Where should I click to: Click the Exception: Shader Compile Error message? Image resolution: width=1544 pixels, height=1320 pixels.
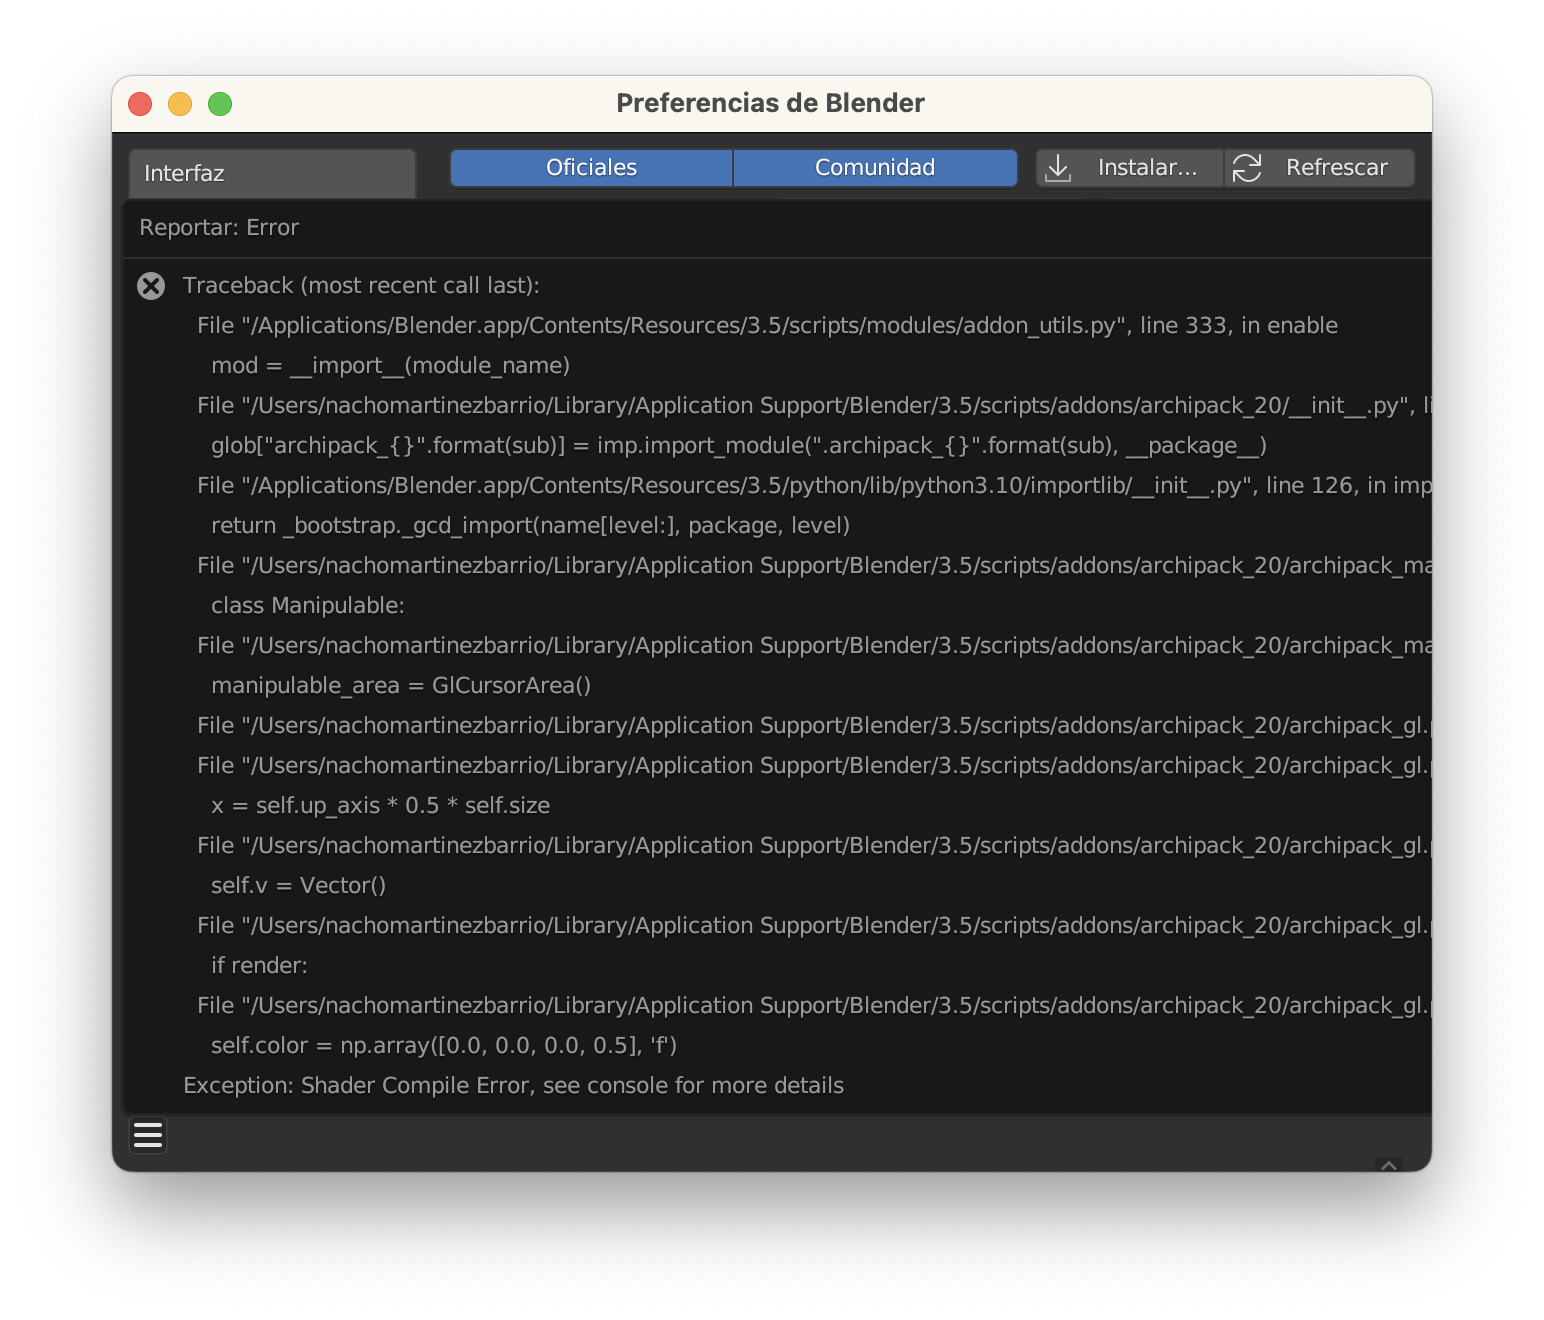[x=513, y=1085]
